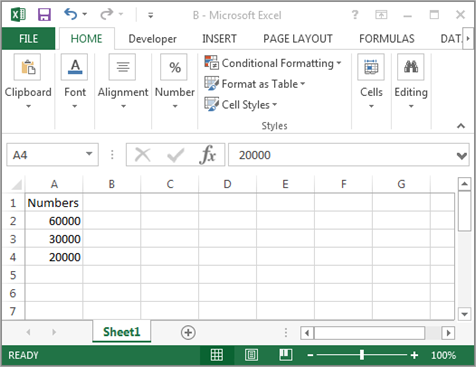The height and width of the screenshot is (367, 476).
Task: Redo the last undone action
Action: tap(107, 14)
